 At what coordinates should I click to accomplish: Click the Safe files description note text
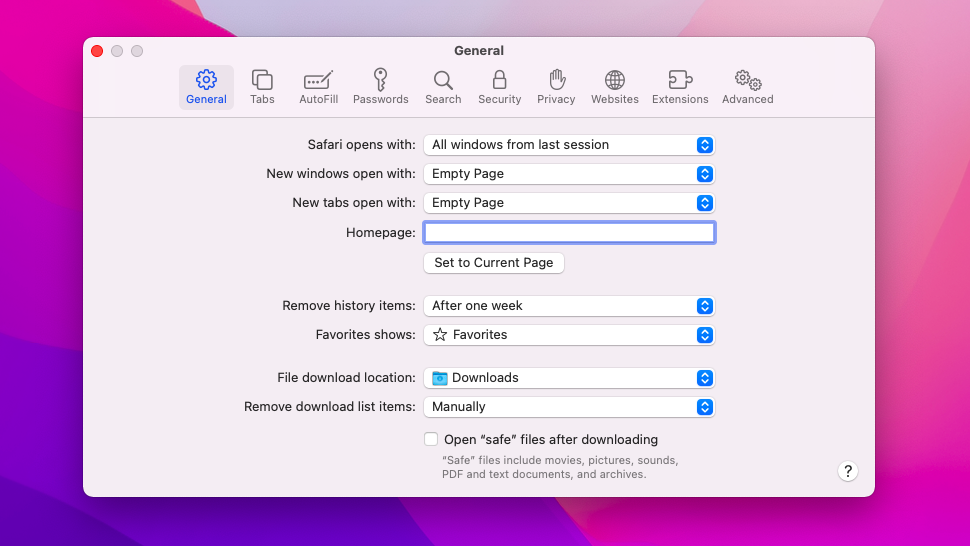tap(560, 467)
